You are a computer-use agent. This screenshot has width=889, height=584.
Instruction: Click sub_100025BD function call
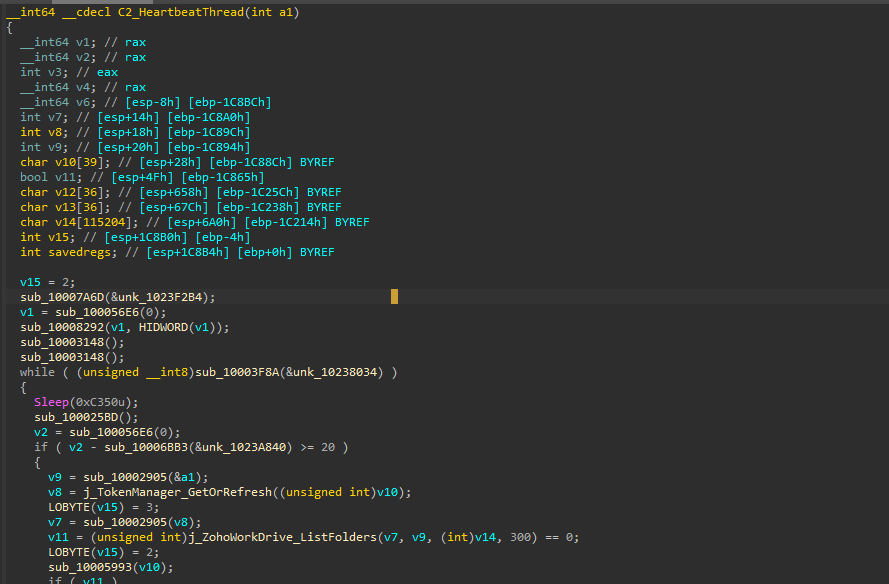pos(76,417)
